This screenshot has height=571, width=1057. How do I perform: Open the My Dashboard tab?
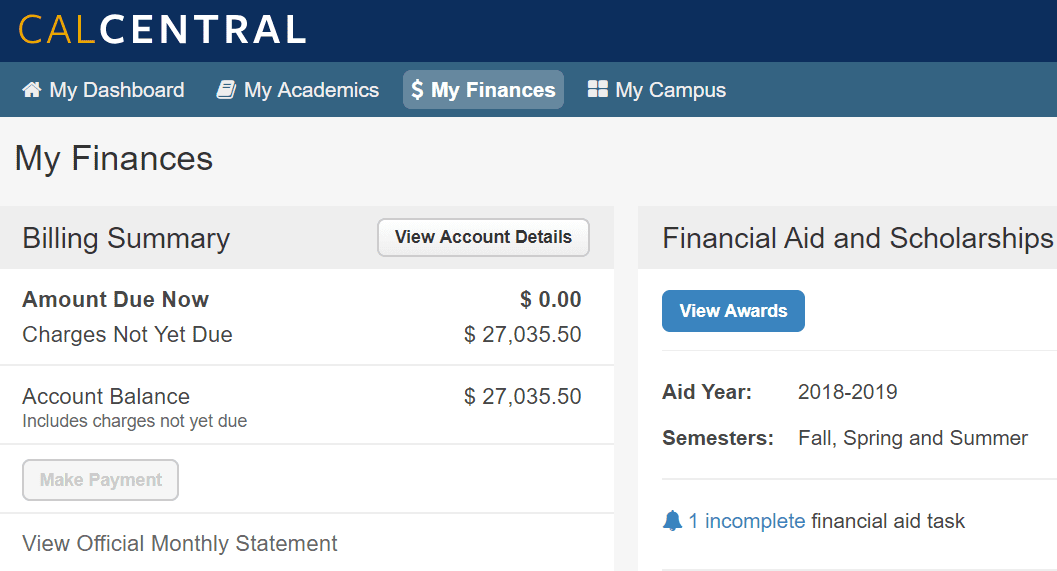pyautogui.click(x=102, y=90)
